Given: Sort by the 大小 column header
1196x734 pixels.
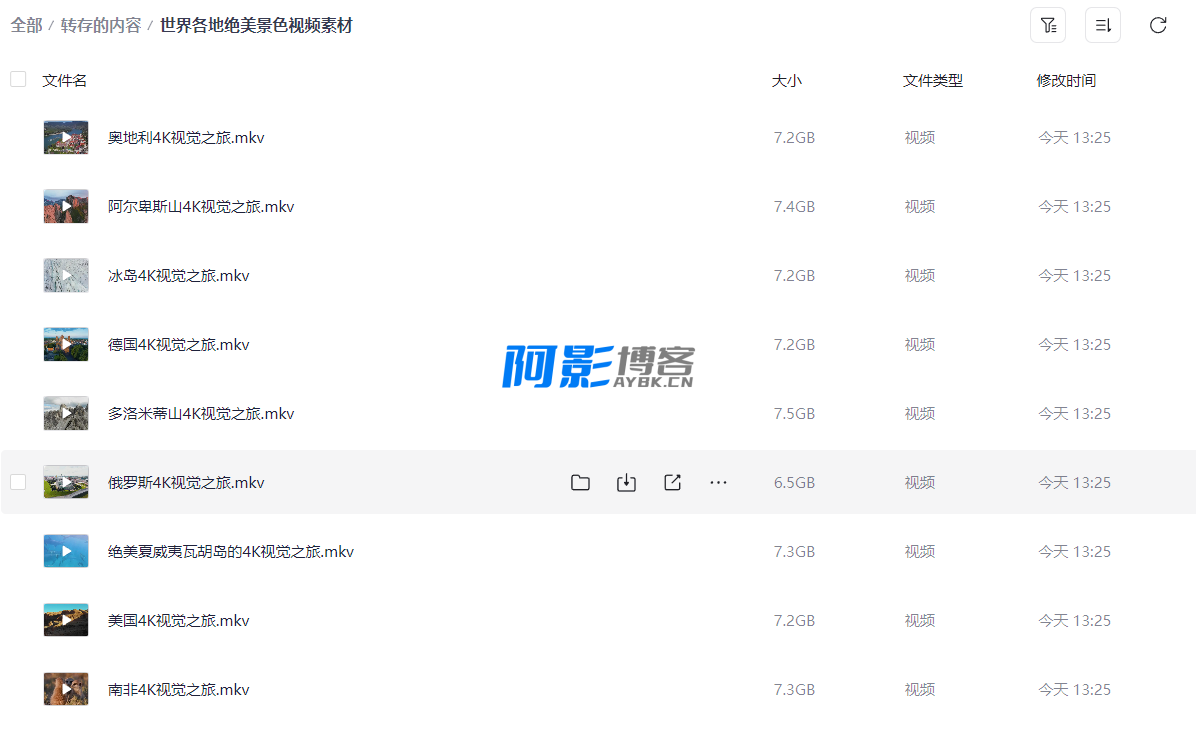Looking at the screenshot, I should [x=786, y=81].
